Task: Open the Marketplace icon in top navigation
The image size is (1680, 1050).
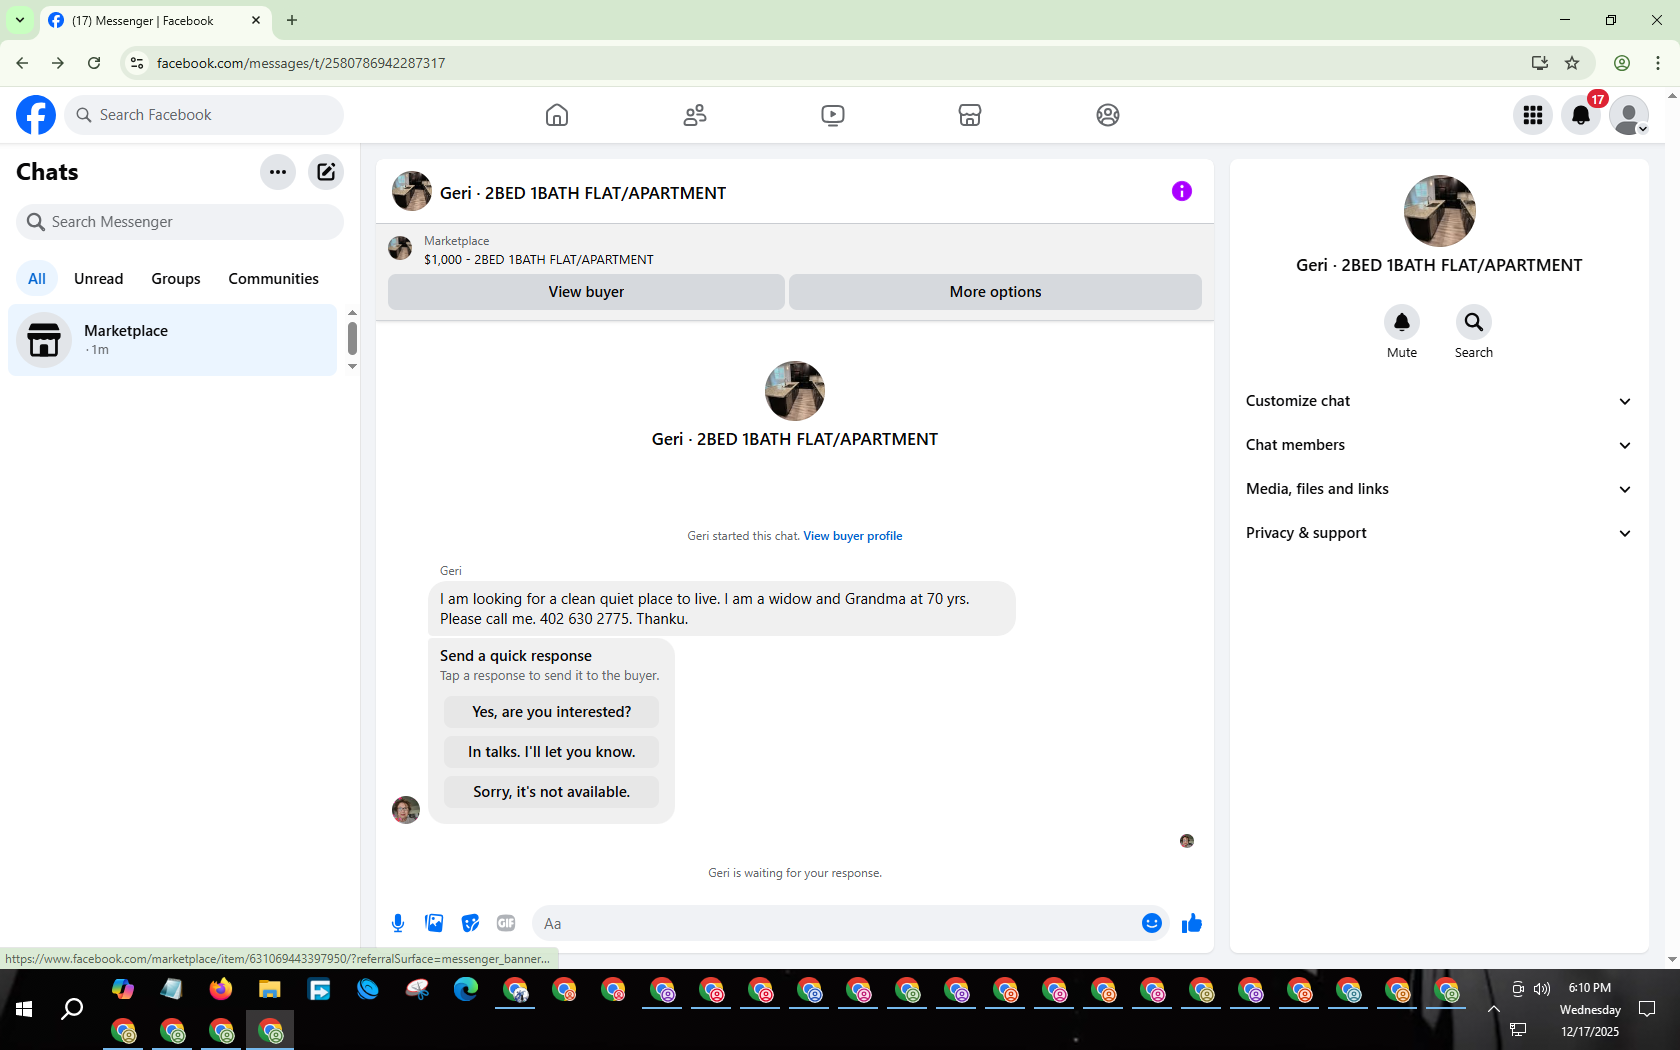Action: tap(970, 115)
